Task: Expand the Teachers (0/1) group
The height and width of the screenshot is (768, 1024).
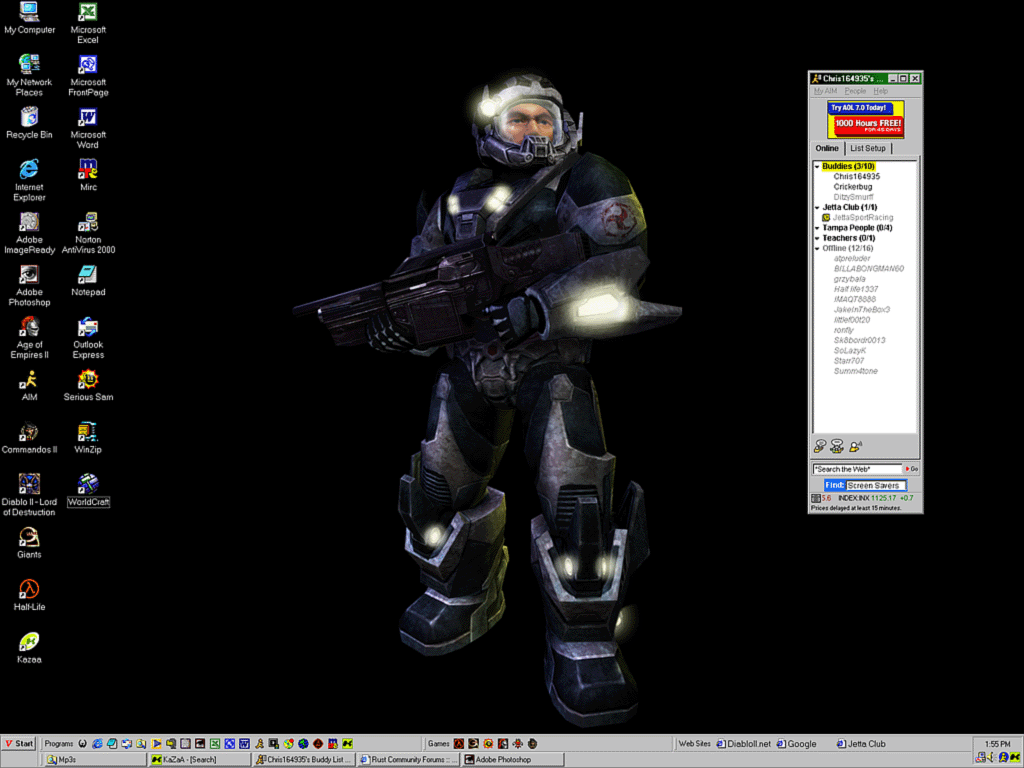Action: pyautogui.click(x=817, y=238)
